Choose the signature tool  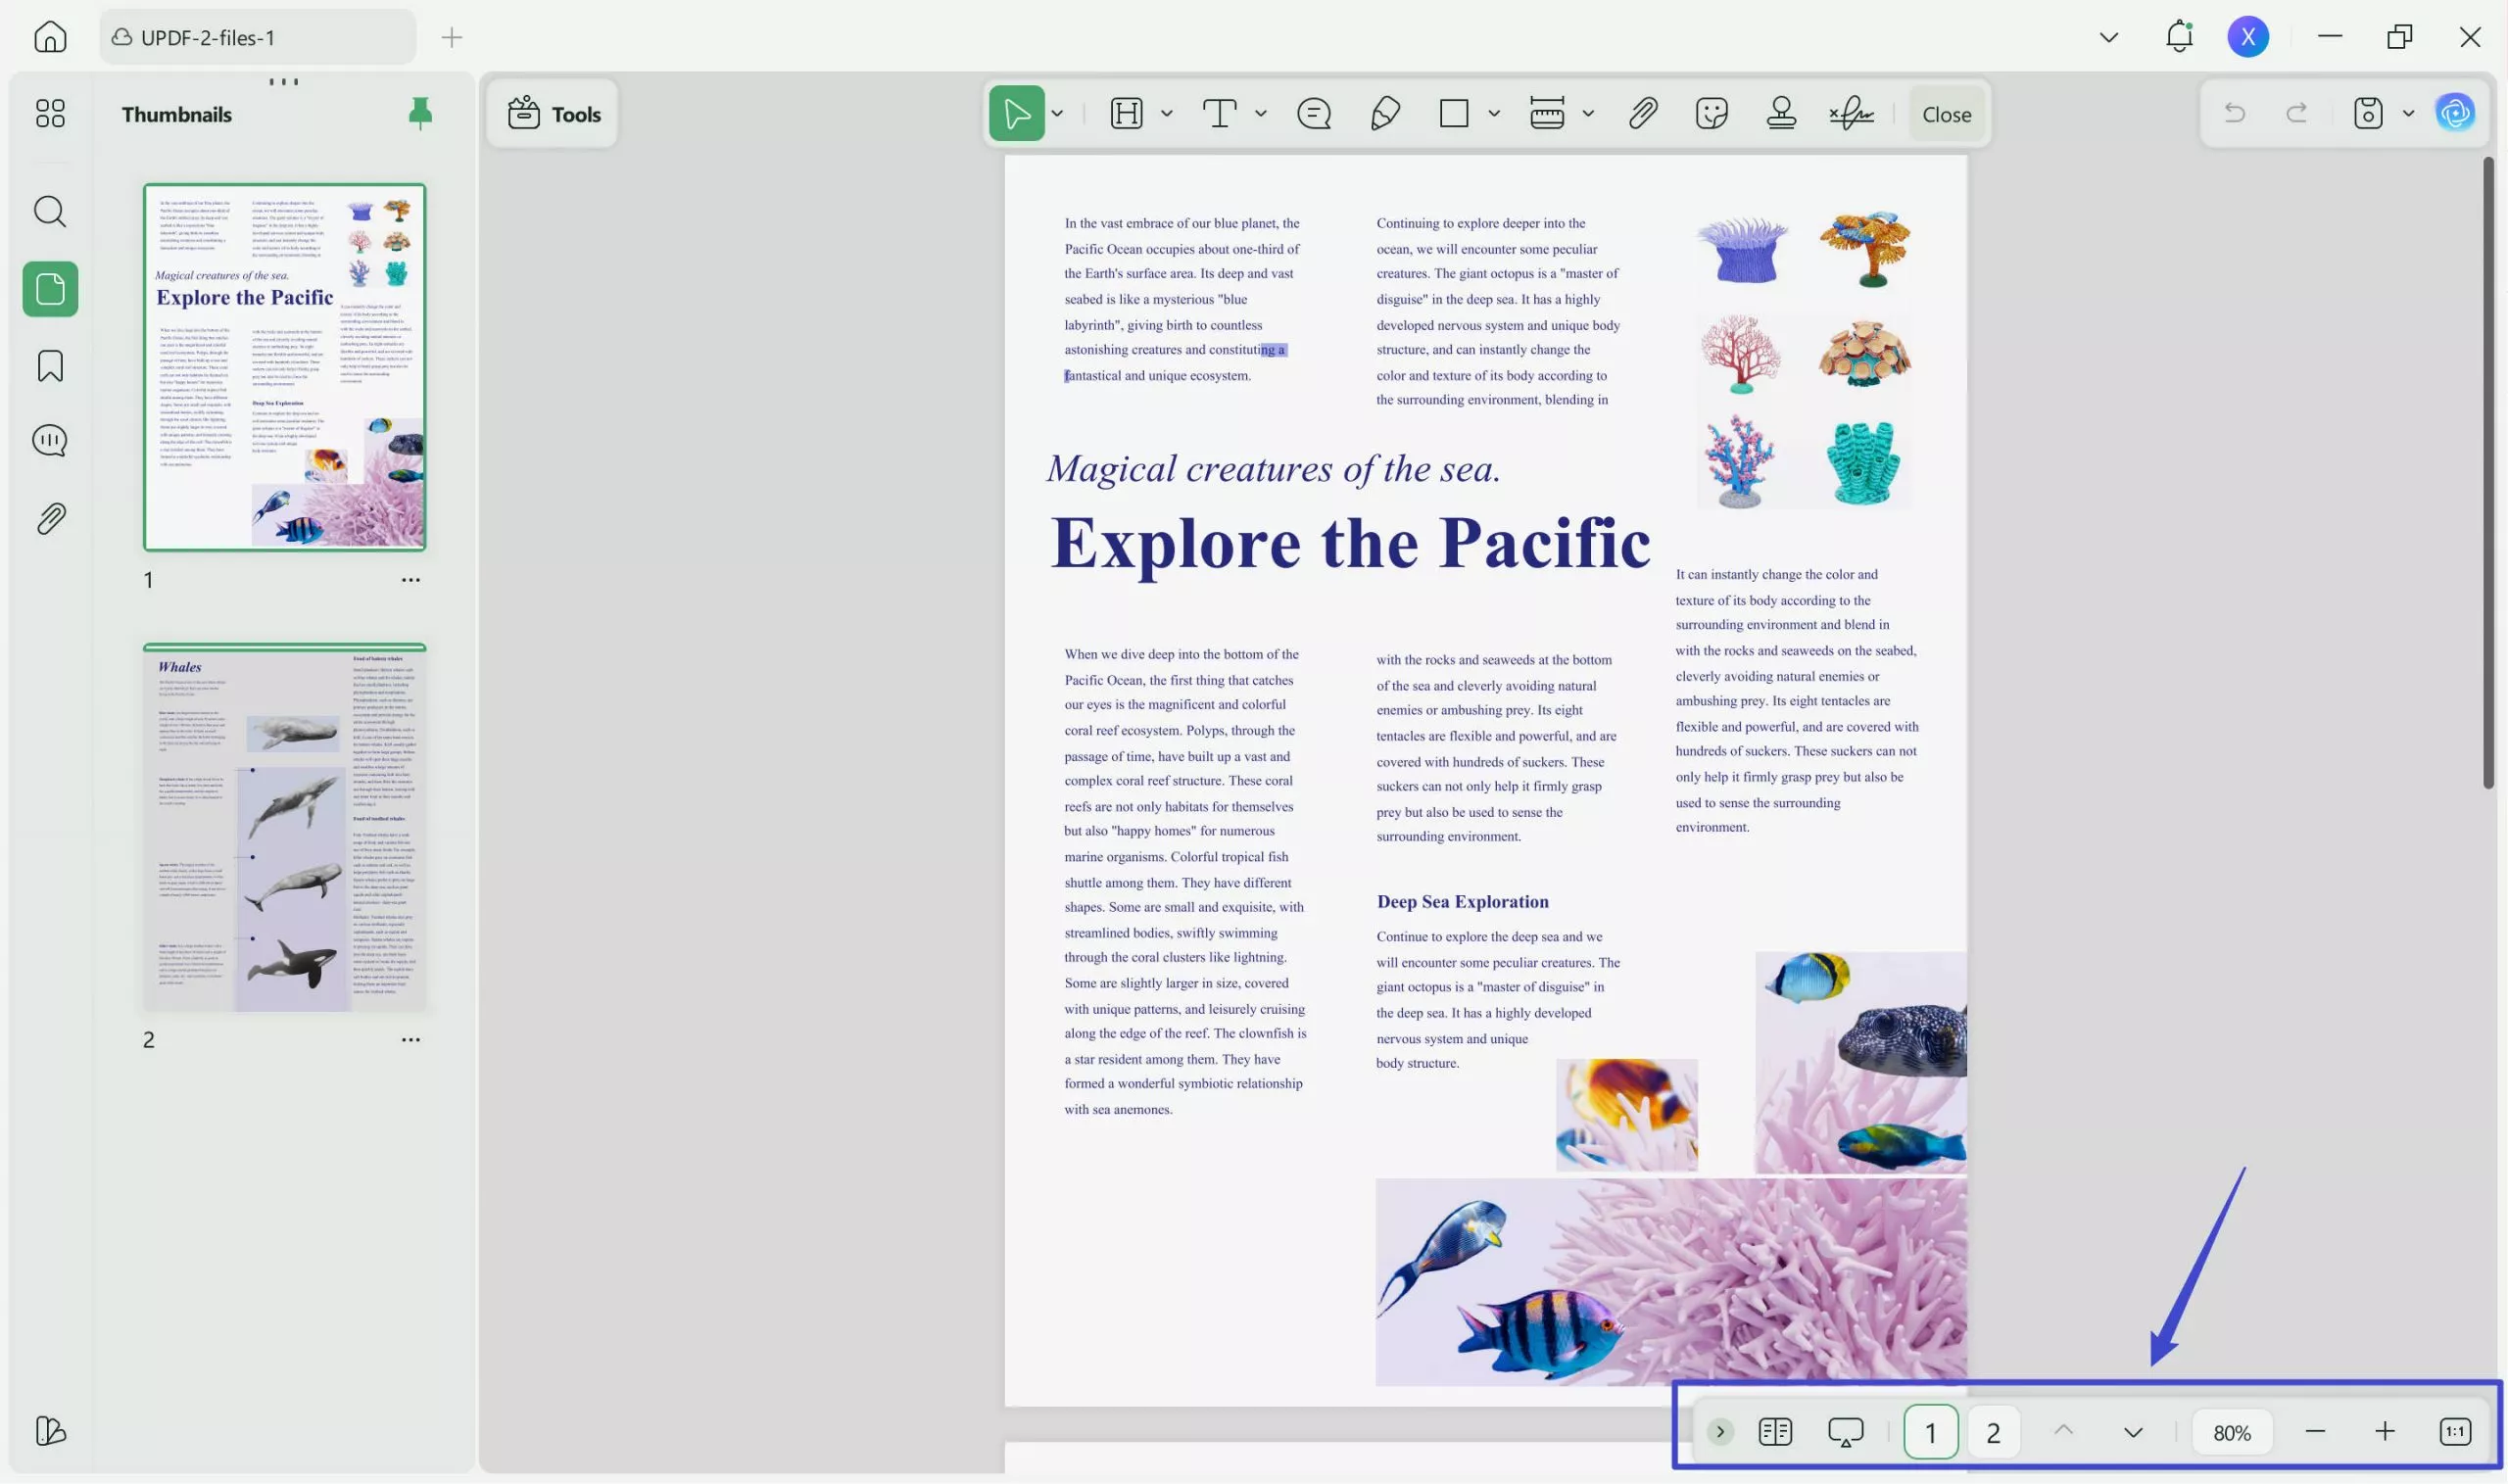(1851, 114)
